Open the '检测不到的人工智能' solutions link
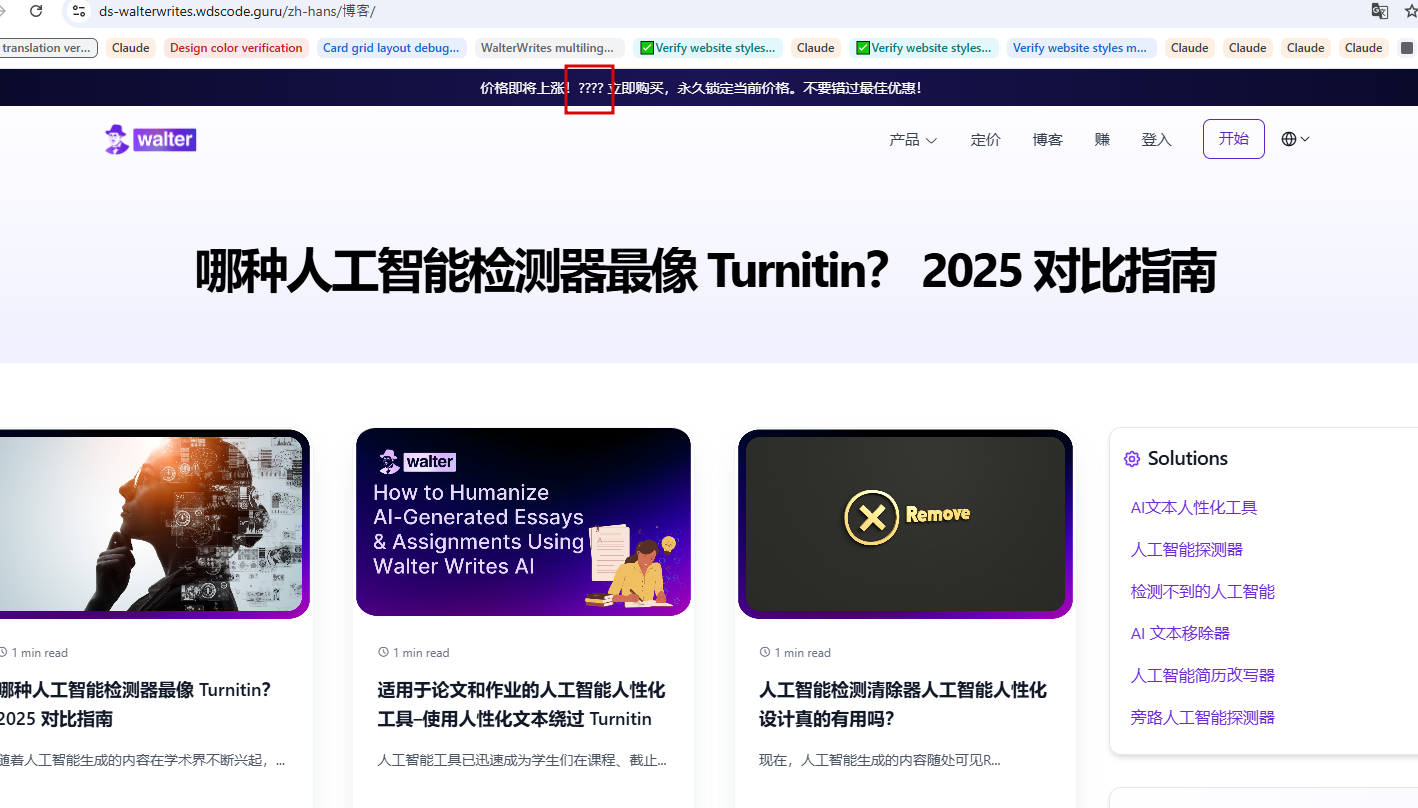This screenshot has height=808, width=1418. (1203, 591)
